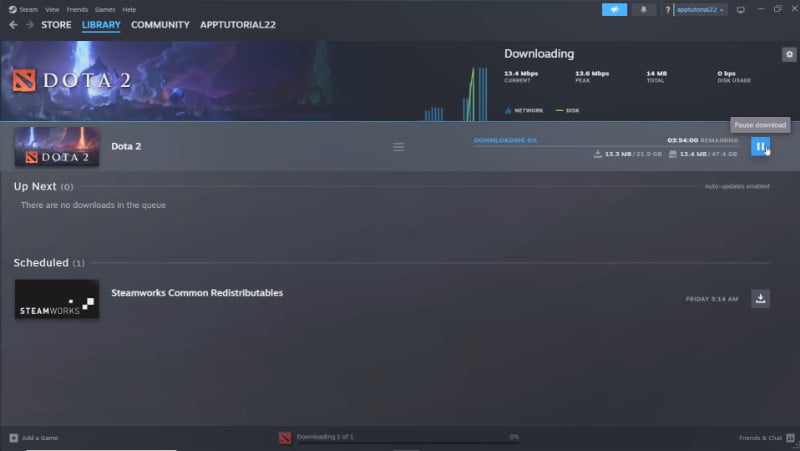Open the Dota 2 queue reorder handle
This screenshot has width=800, height=451.
[x=398, y=147]
